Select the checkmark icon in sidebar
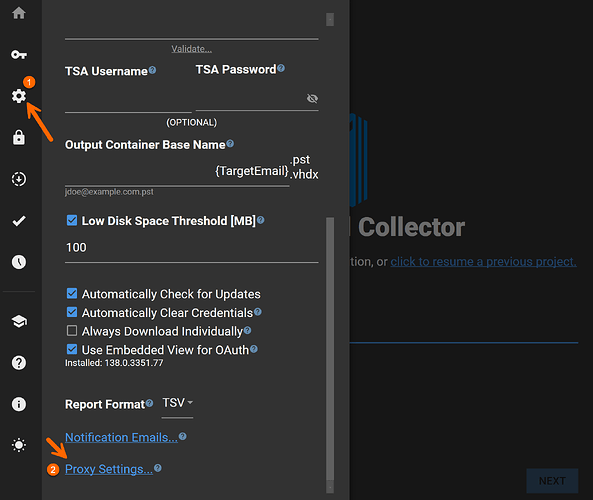593x500 pixels. 19,221
